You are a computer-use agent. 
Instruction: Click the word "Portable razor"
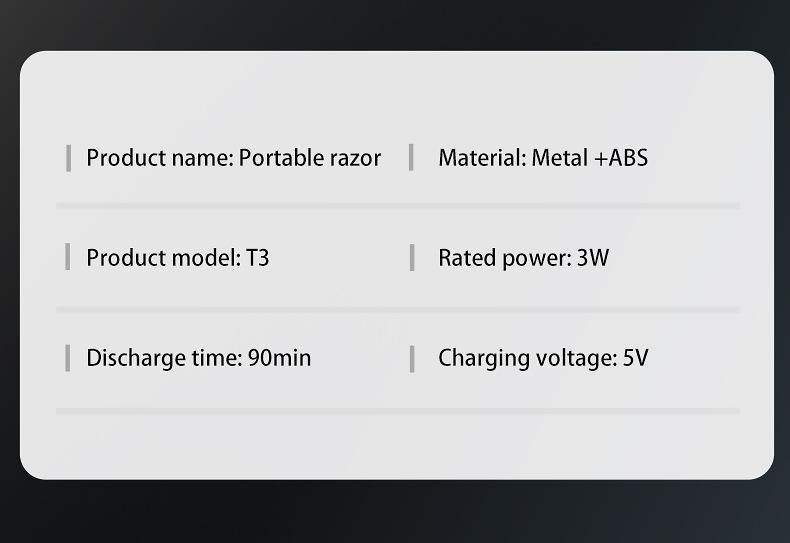(x=309, y=158)
